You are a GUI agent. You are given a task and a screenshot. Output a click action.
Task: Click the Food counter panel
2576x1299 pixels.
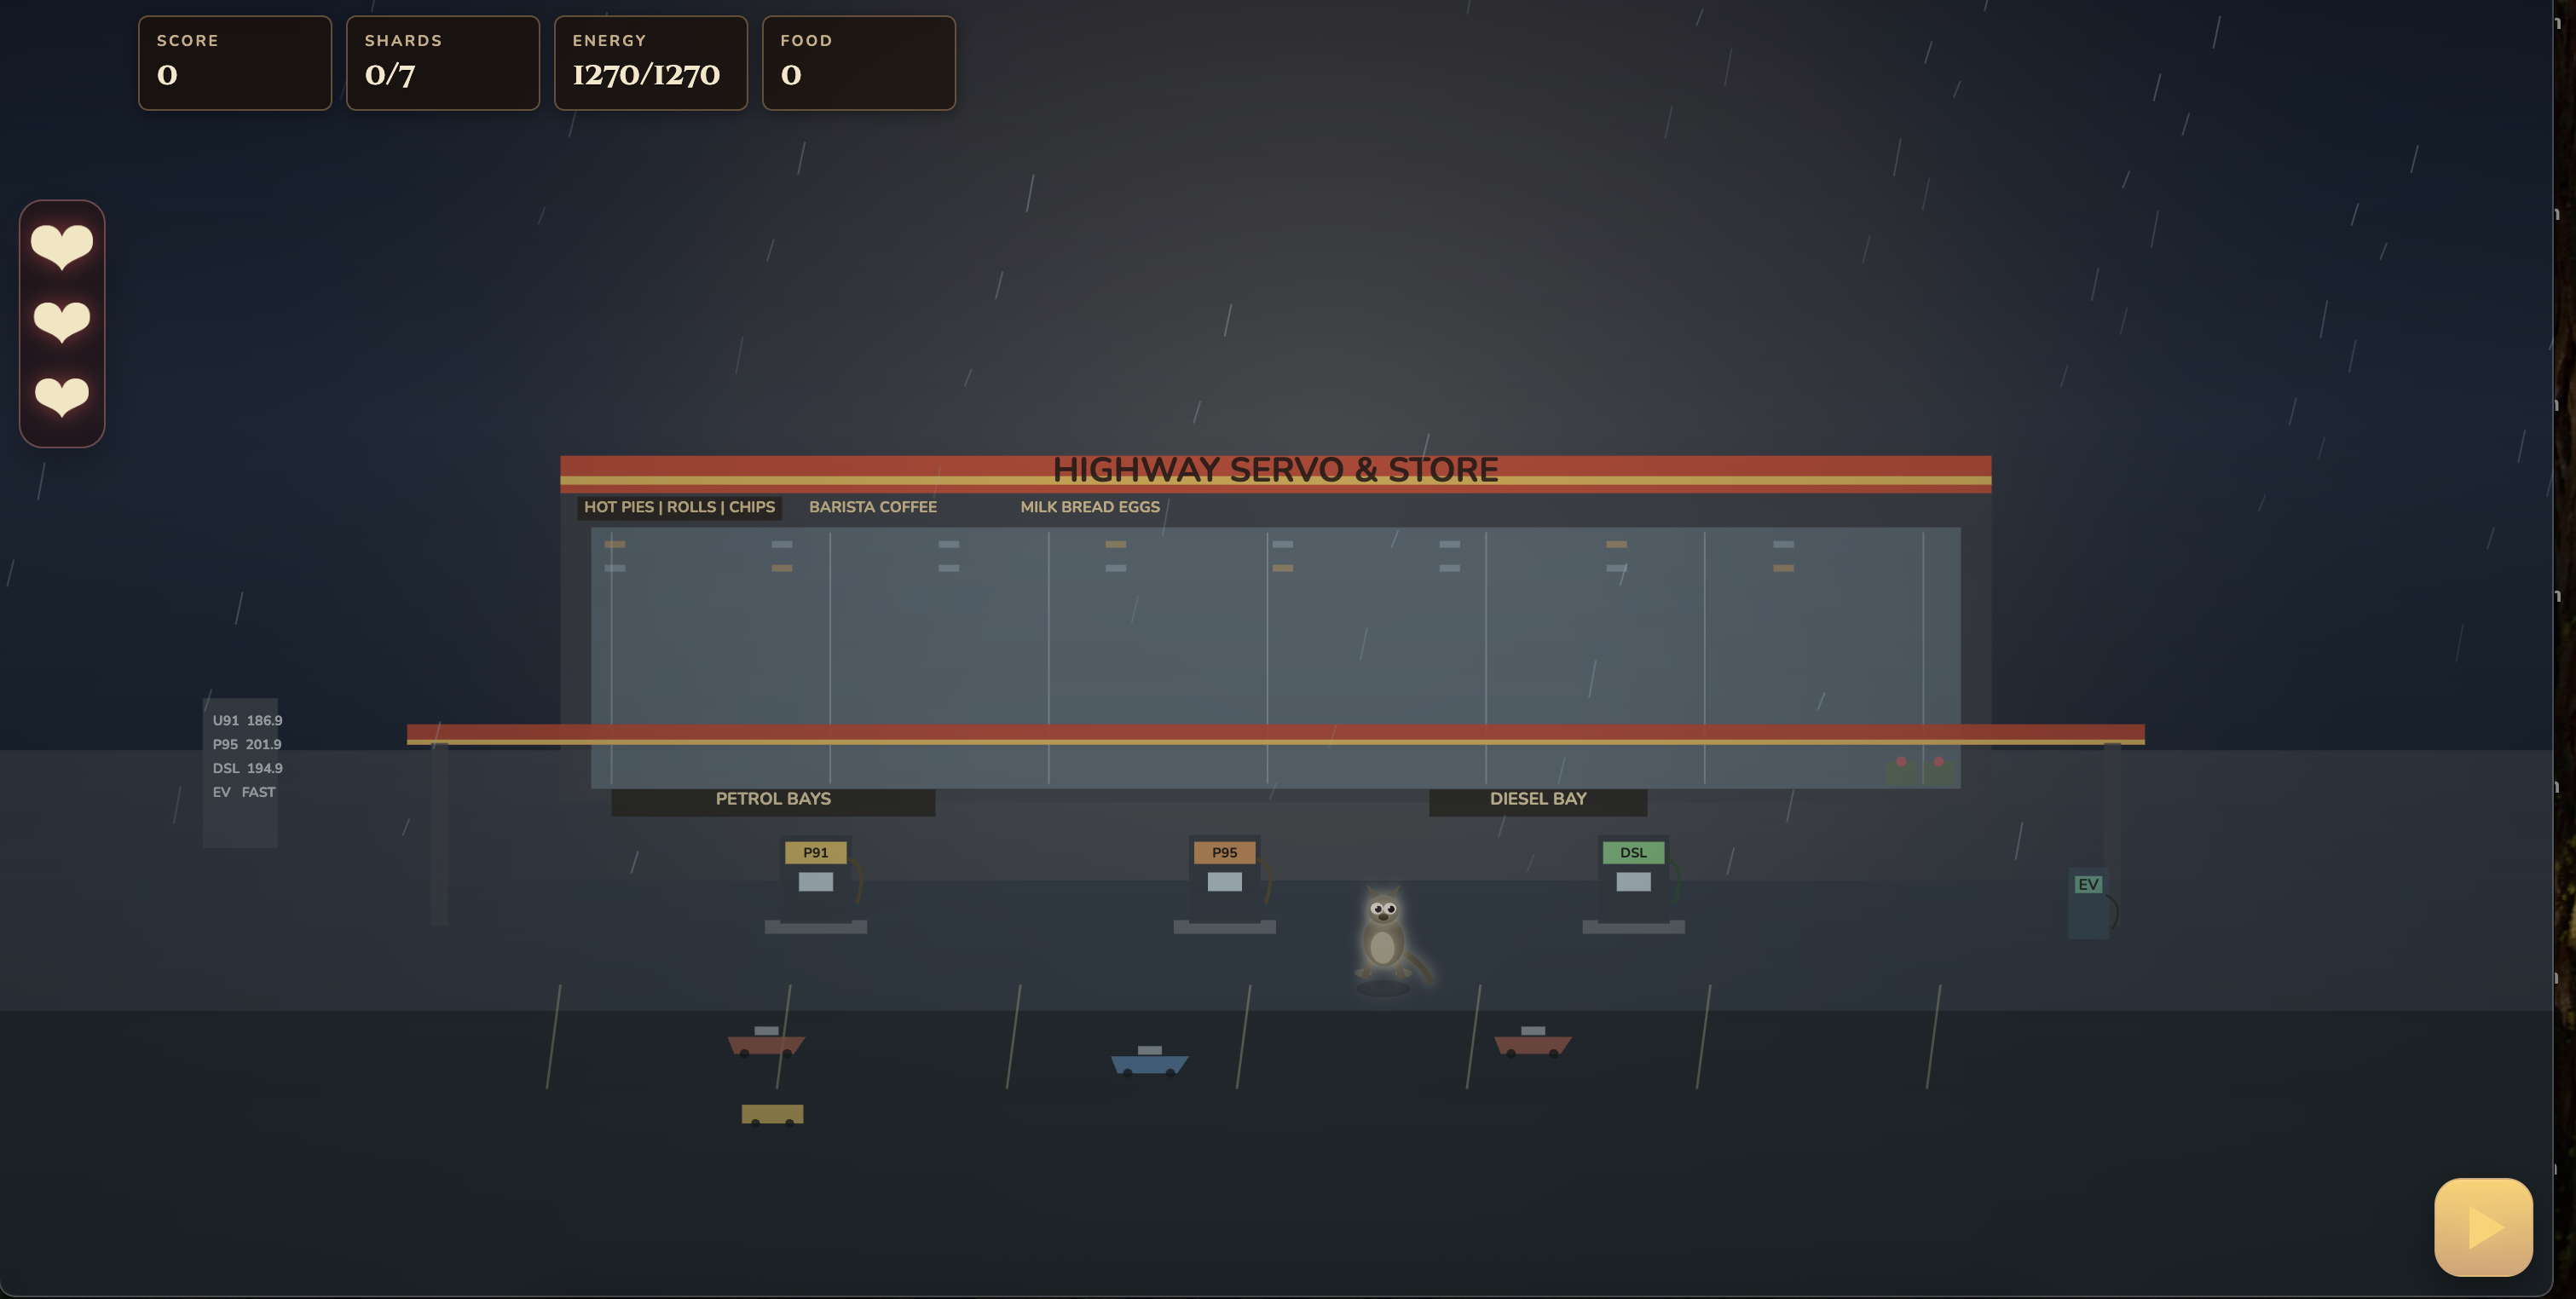pyautogui.click(x=859, y=63)
